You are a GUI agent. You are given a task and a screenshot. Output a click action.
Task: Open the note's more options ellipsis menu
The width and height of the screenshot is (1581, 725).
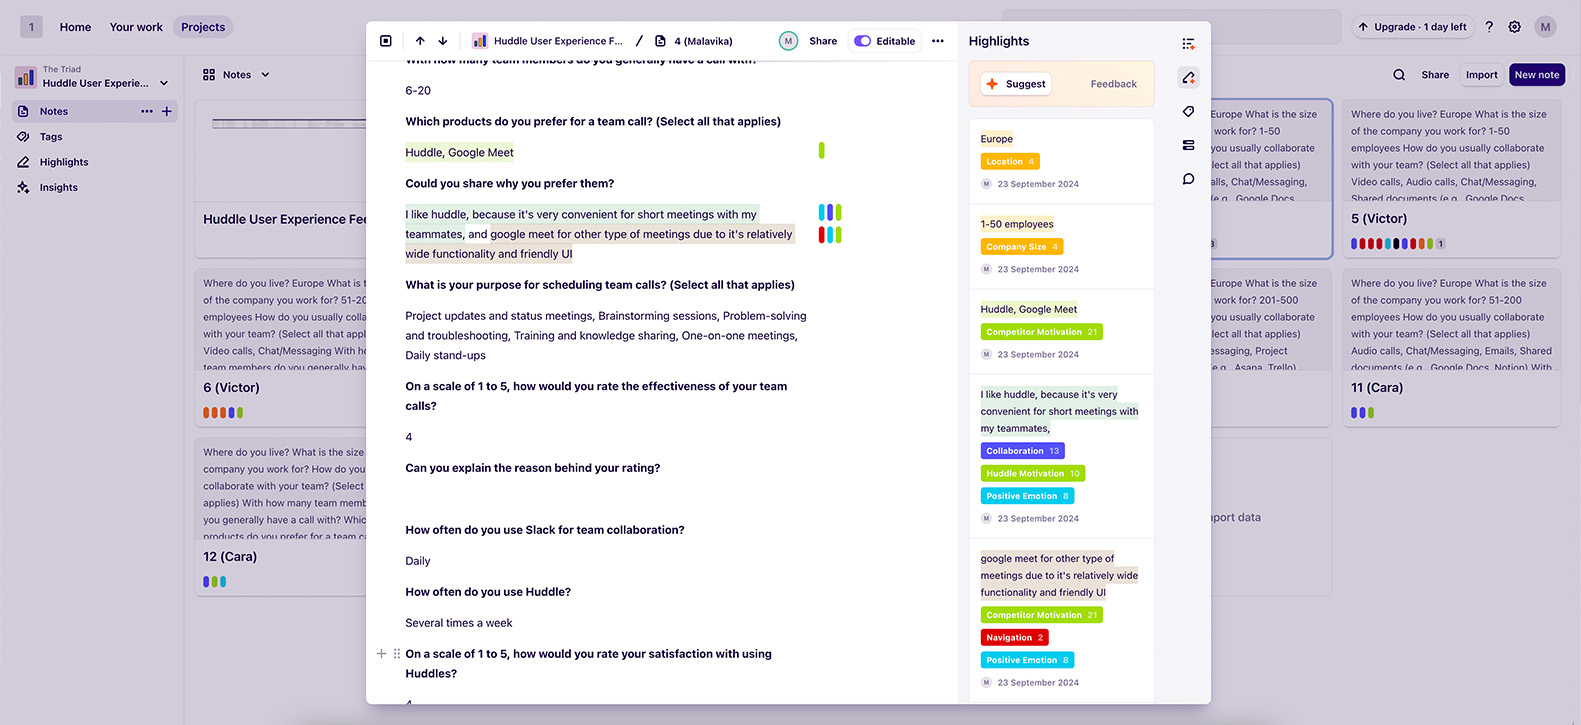pyautogui.click(x=937, y=41)
